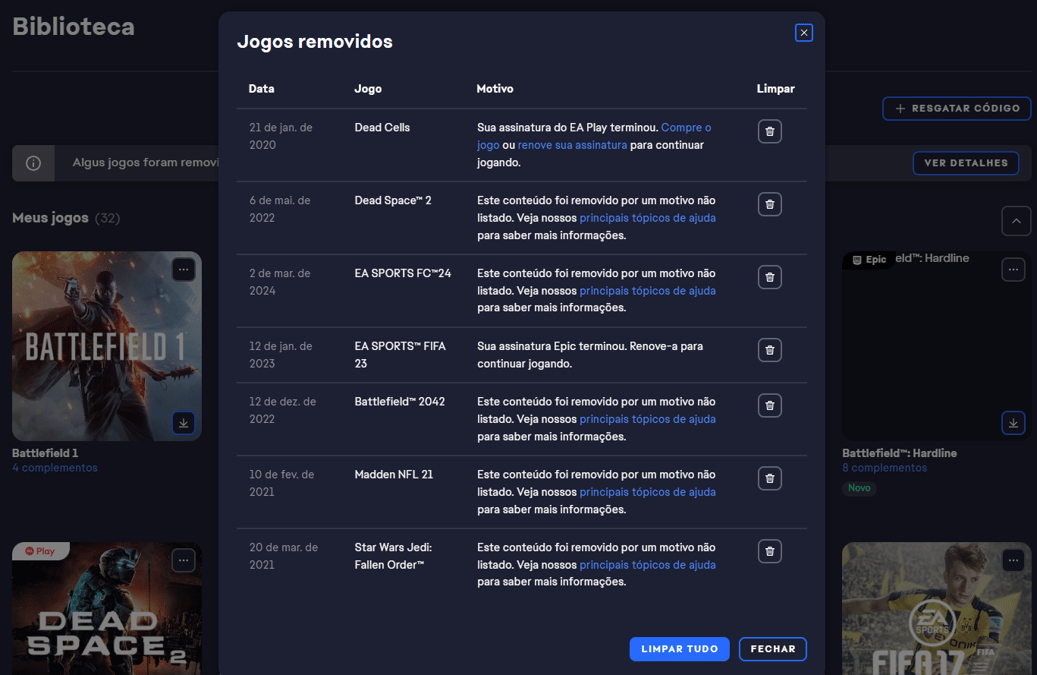Collapse the Meus jogos section chevron
This screenshot has width=1037, height=675.
click(1016, 221)
